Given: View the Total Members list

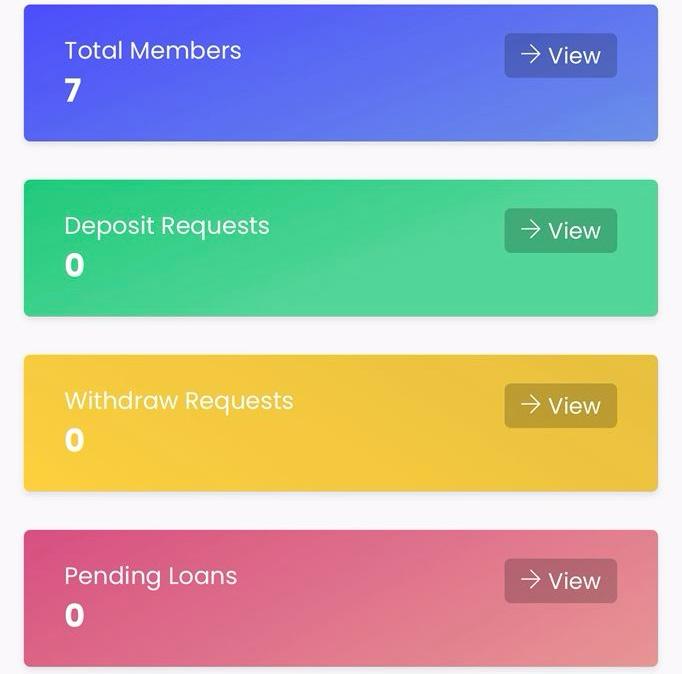Looking at the screenshot, I should [x=561, y=56].
